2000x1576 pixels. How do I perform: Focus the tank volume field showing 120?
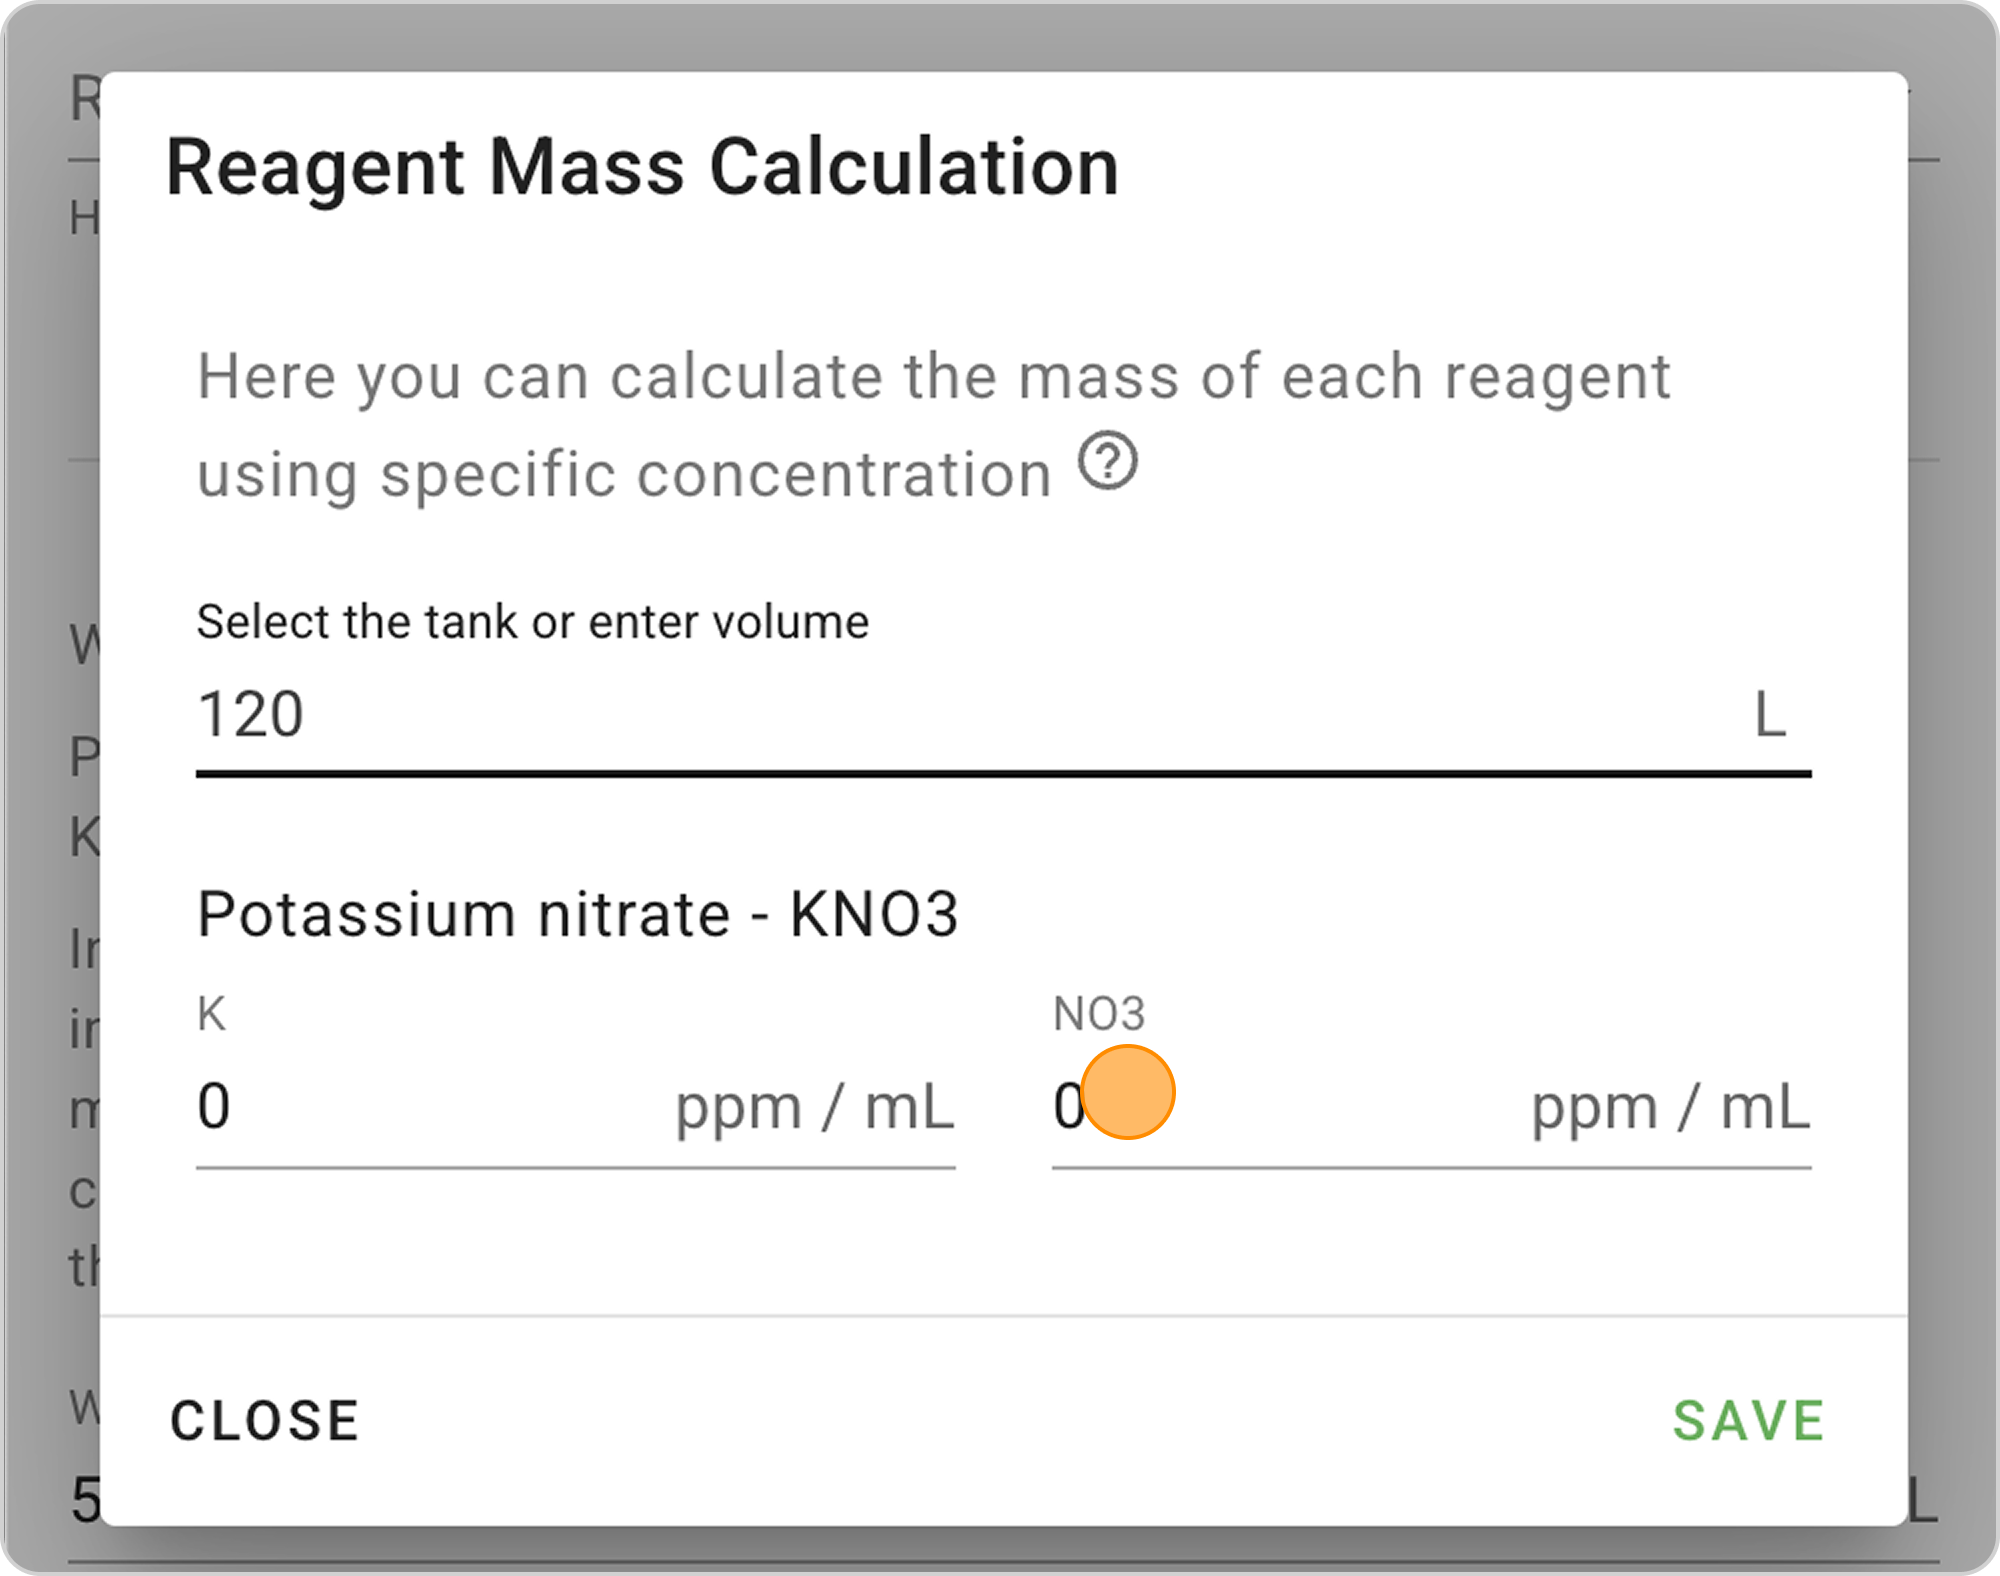click(900, 716)
